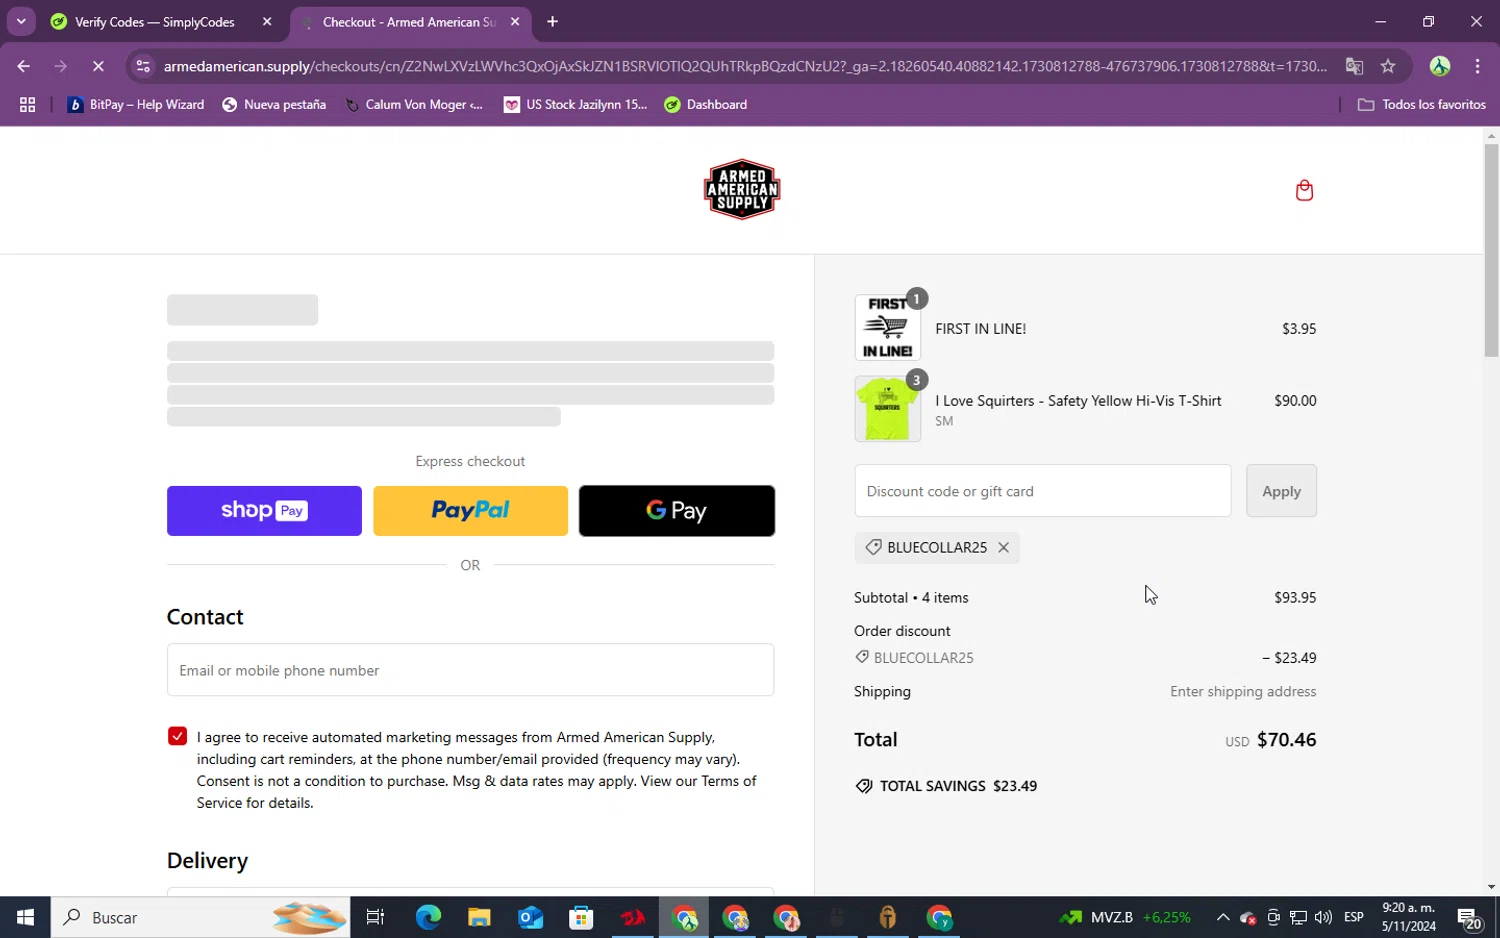
Task: Open the bookmarks apps grid icon
Action: click(x=27, y=104)
